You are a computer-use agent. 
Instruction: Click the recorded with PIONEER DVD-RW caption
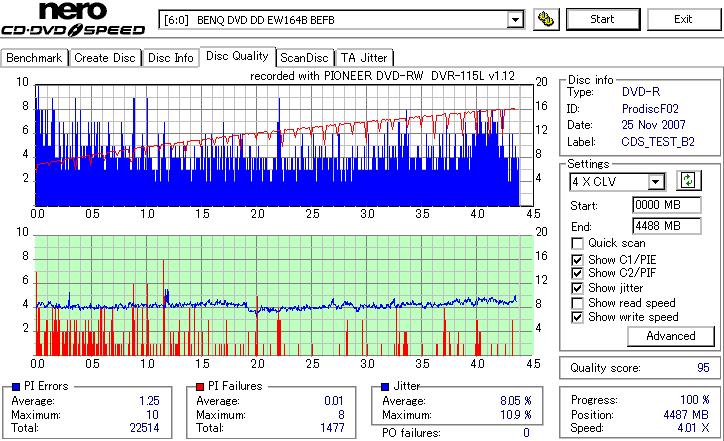tap(382, 76)
